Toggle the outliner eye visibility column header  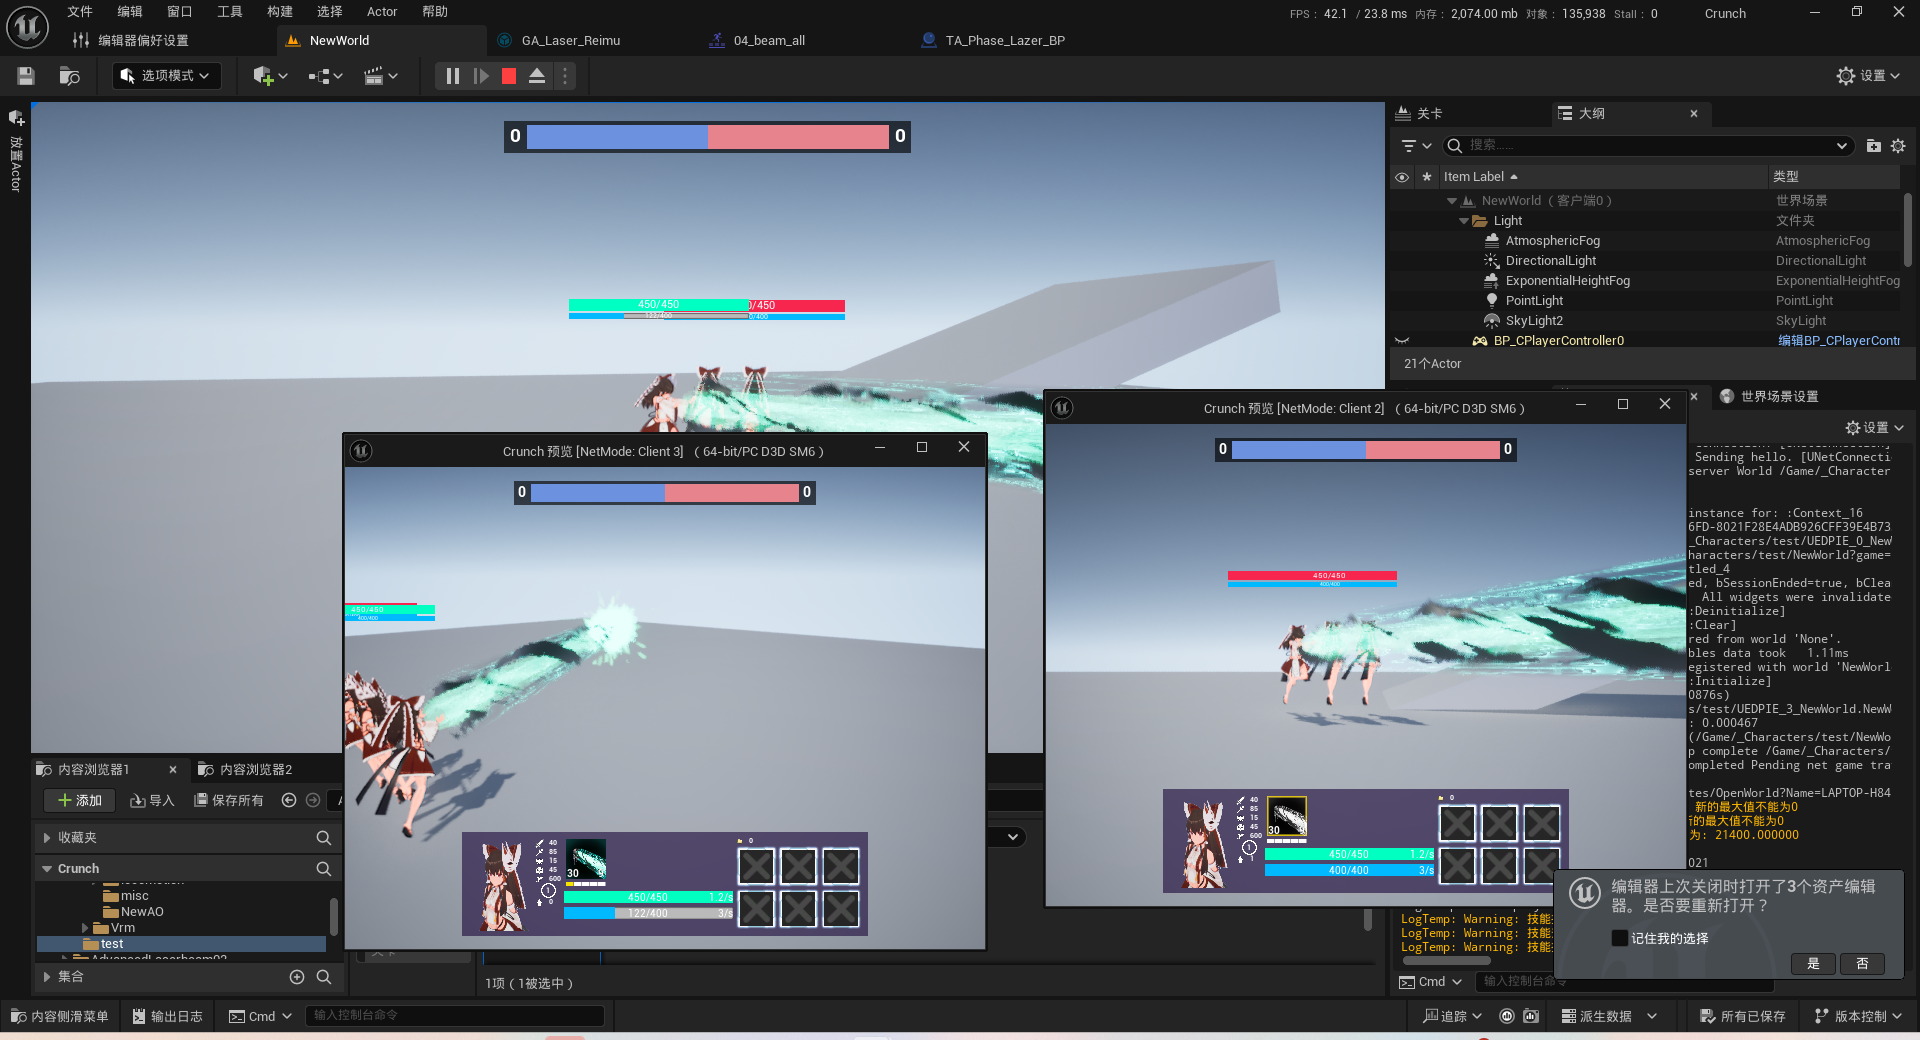[1402, 177]
